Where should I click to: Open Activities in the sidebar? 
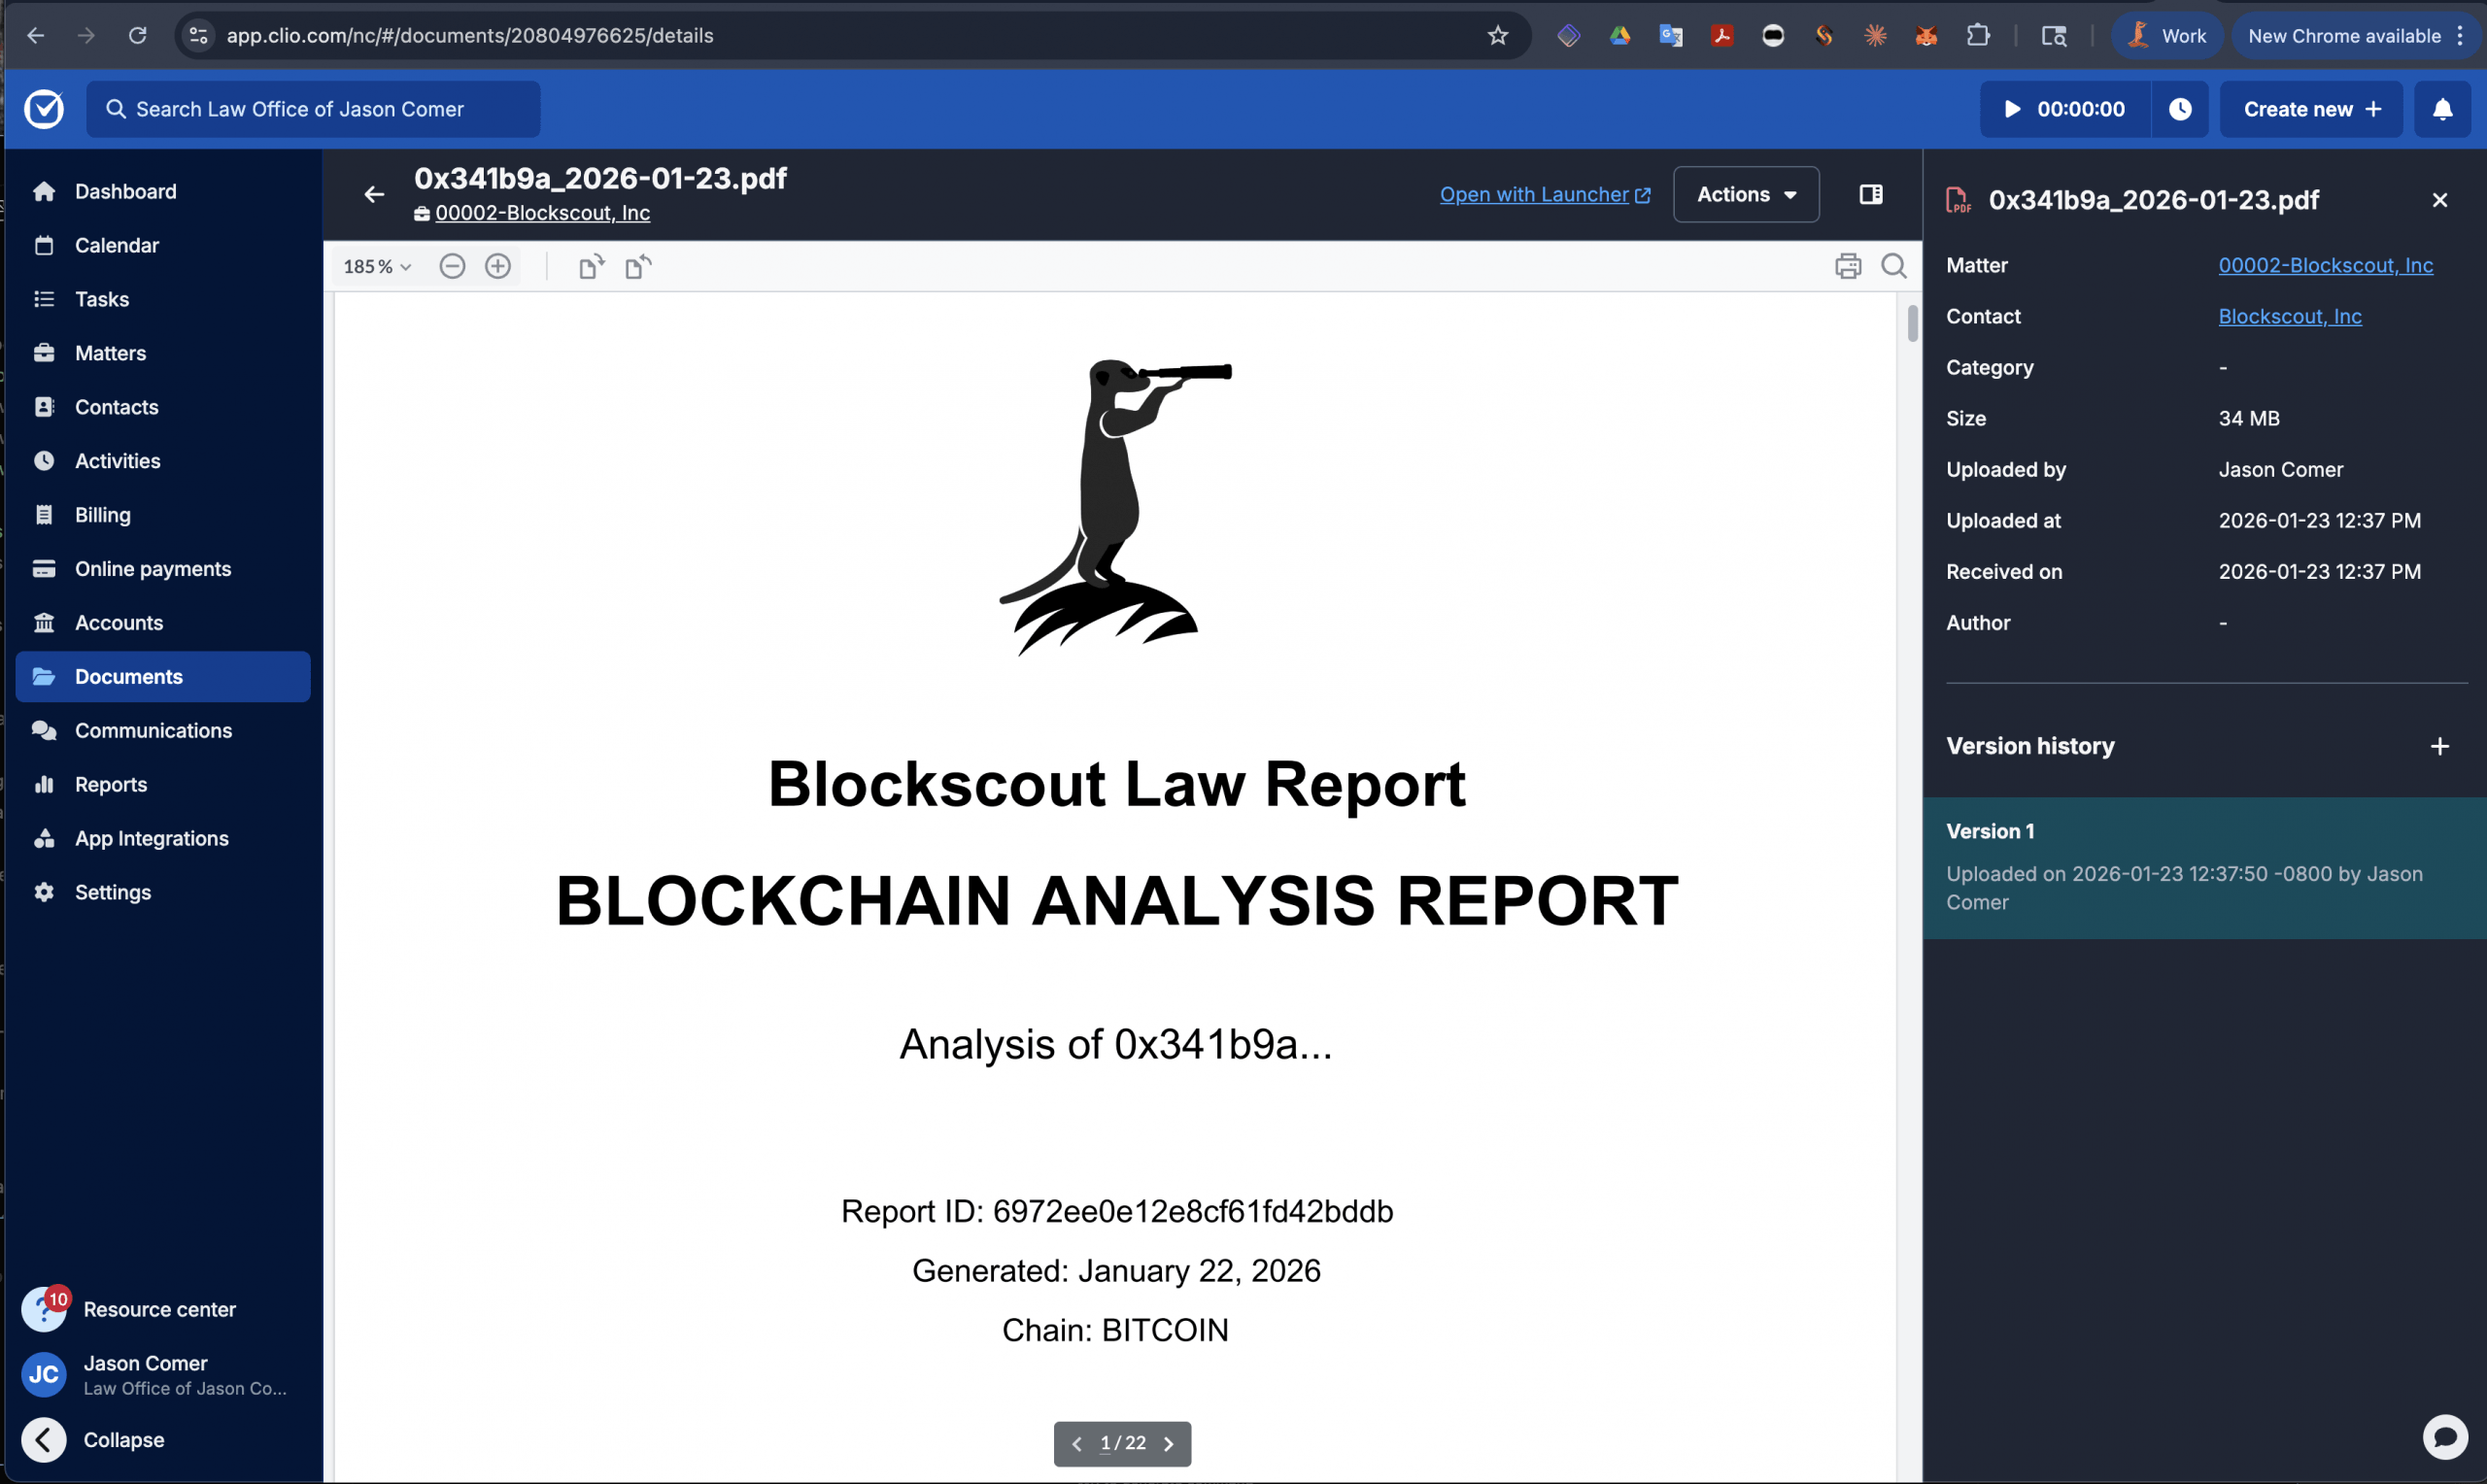click(x=163, y=461)
